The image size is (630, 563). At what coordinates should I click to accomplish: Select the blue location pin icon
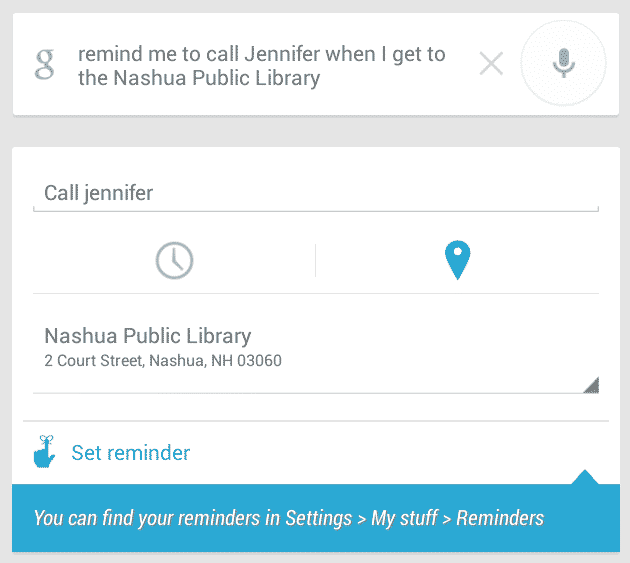pyautogui.click(x=457, y=260)
